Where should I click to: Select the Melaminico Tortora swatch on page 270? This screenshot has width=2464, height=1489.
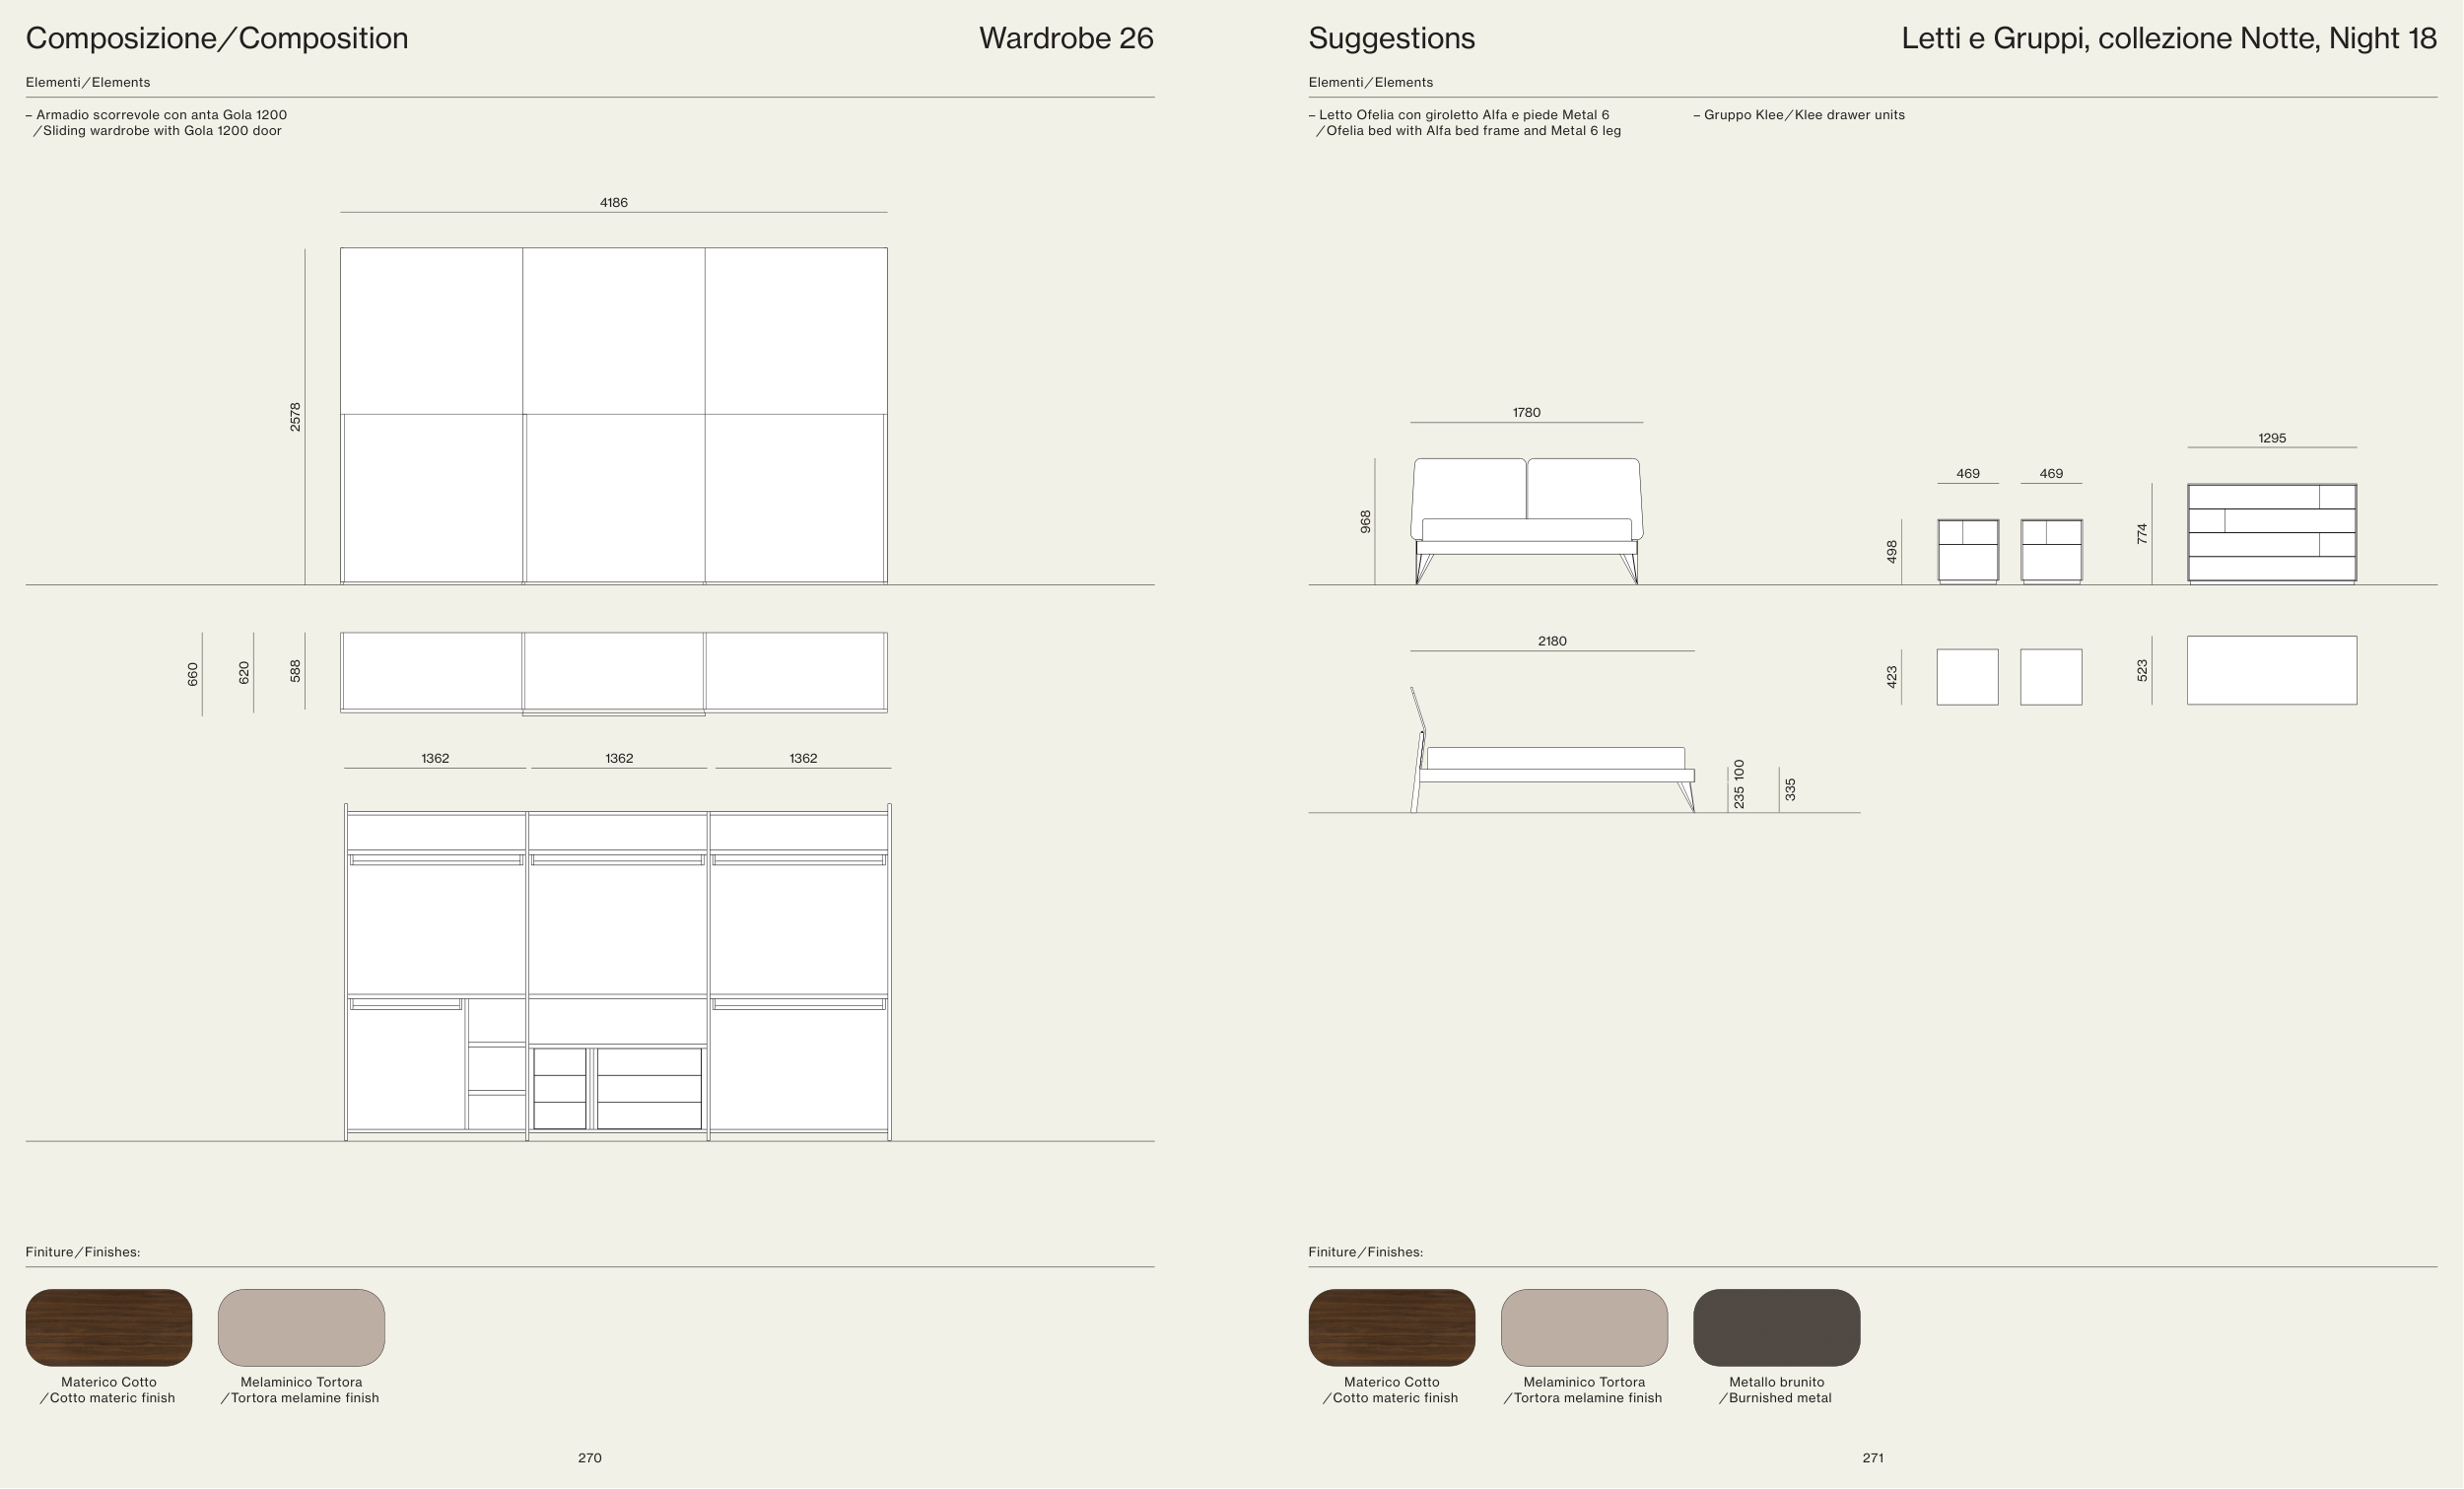tap(301, 1327)
